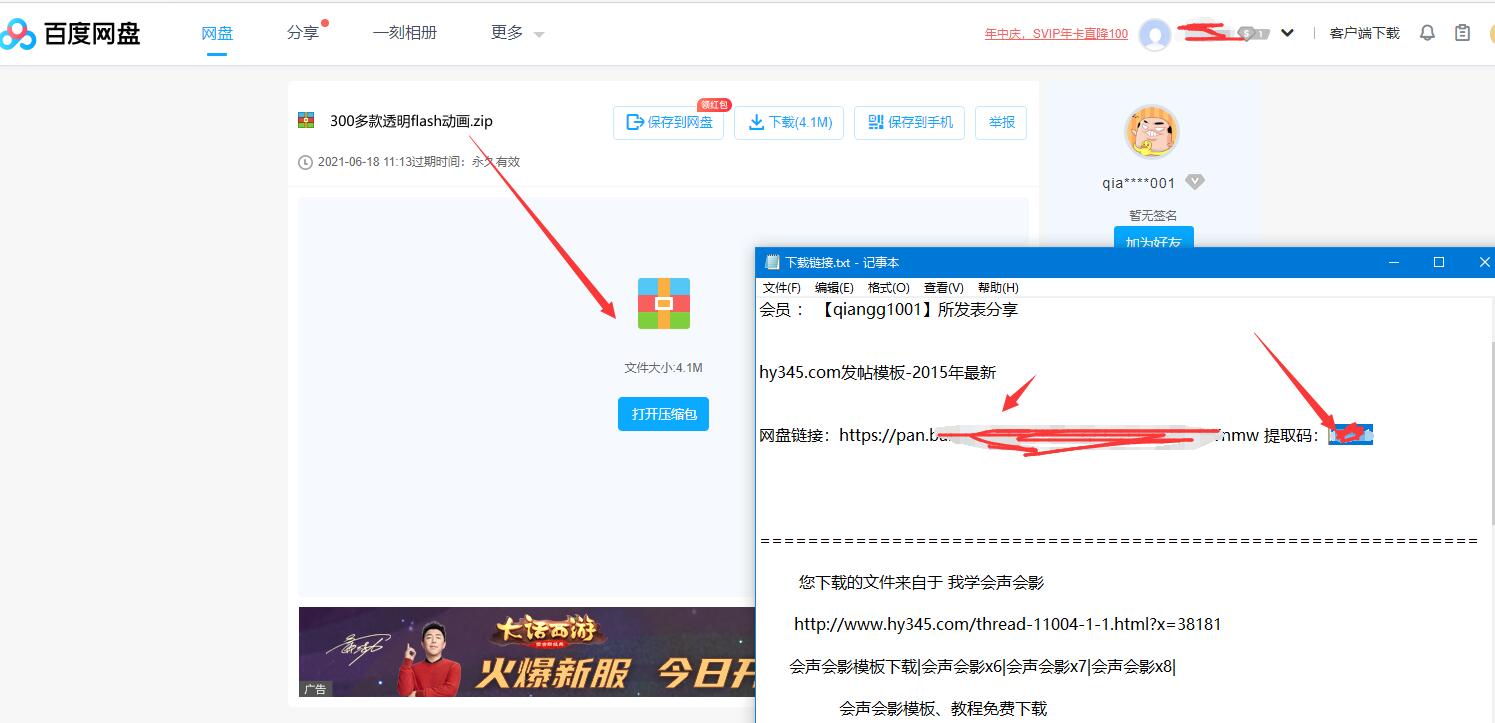Click the zip file icon beside filename
This screenshot has height=723, width=1495.
[x=306, y=121]
